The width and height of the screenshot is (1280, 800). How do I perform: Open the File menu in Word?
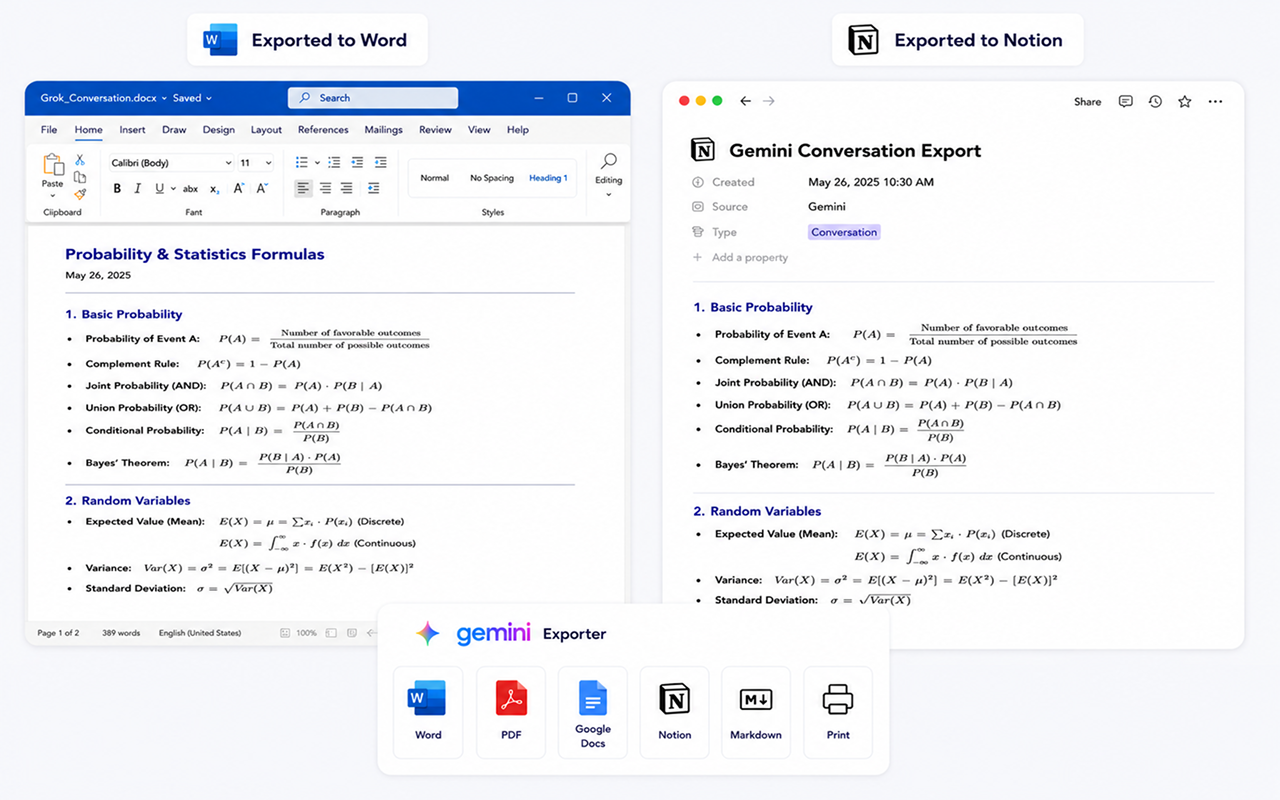click(49, 130)
